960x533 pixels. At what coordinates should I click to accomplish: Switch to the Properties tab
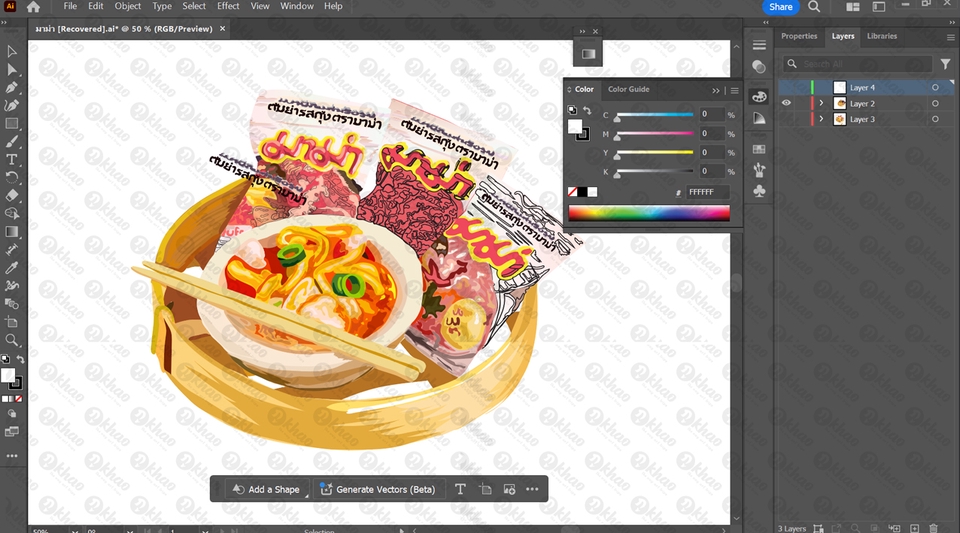click(799, 36)
